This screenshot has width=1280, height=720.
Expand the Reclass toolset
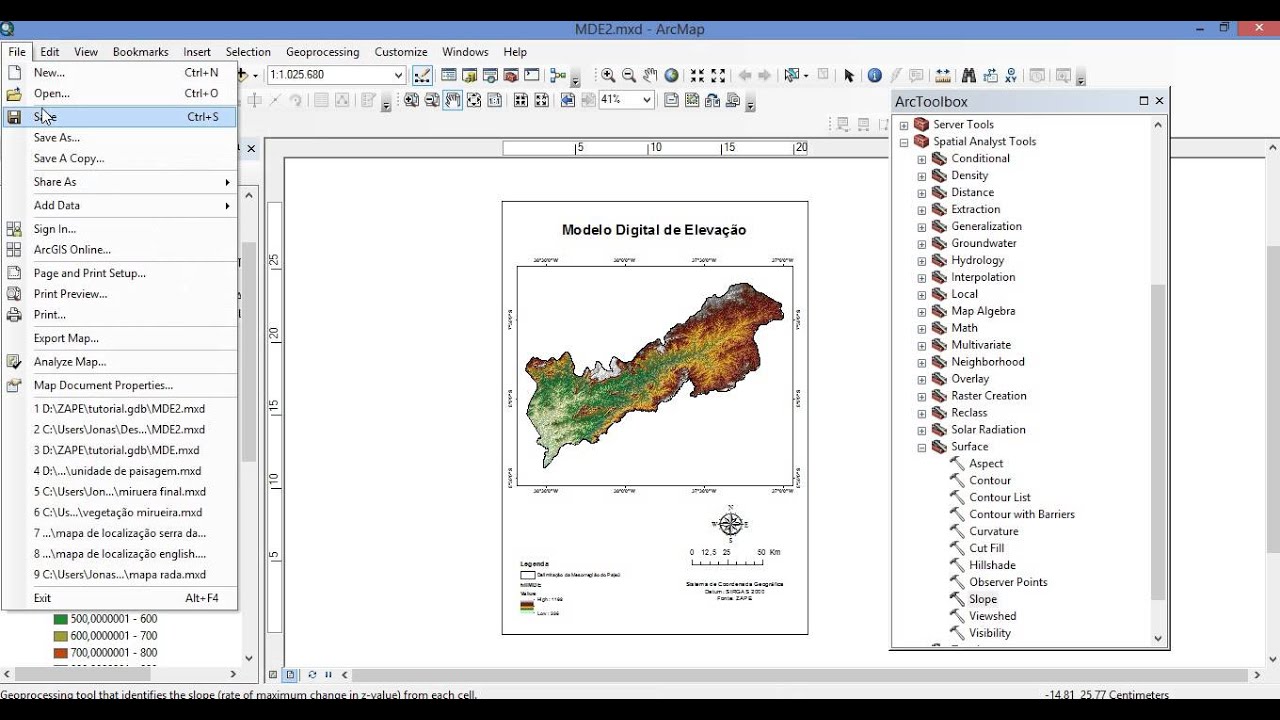click(922, 413)
